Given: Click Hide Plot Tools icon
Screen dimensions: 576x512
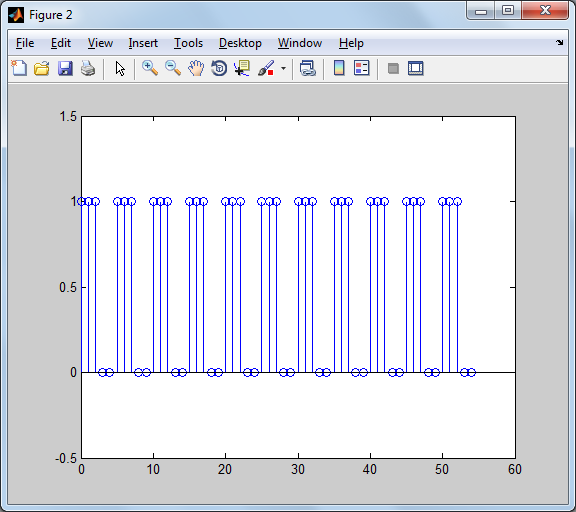Looking at the screenshot, I should coord(393,68).
